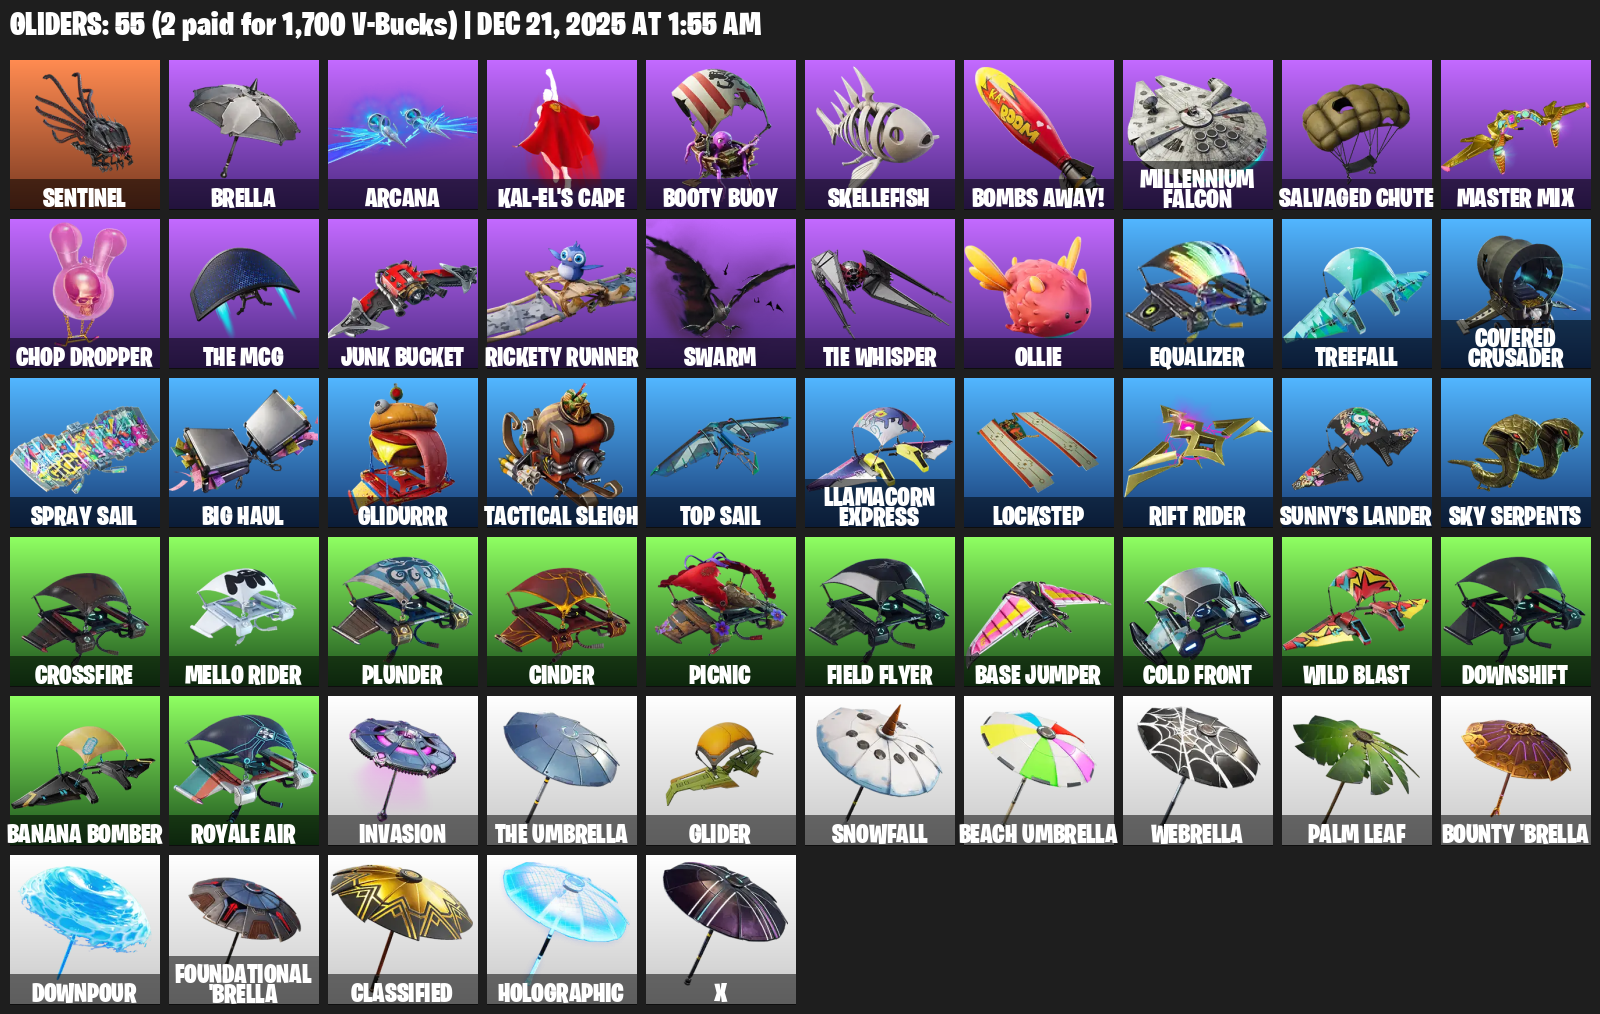Open the Skellefish glider item

coord(880,135)
